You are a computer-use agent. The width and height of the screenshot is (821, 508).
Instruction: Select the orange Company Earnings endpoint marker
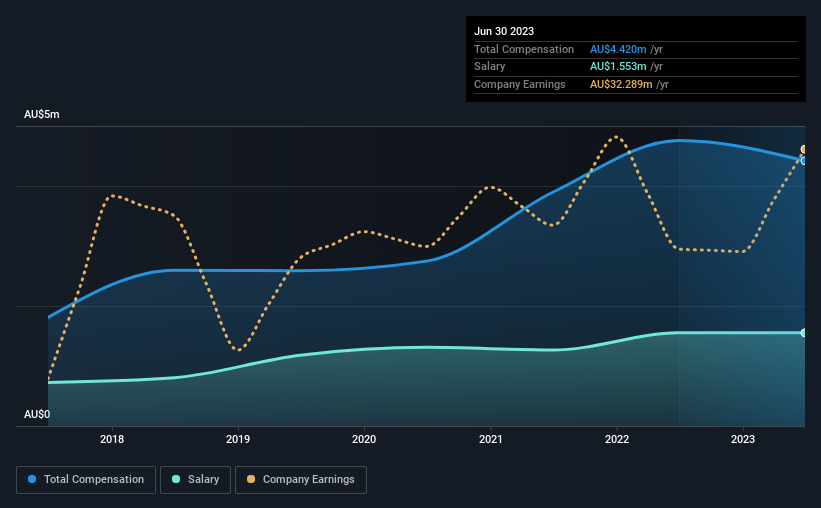click(804, 150)
